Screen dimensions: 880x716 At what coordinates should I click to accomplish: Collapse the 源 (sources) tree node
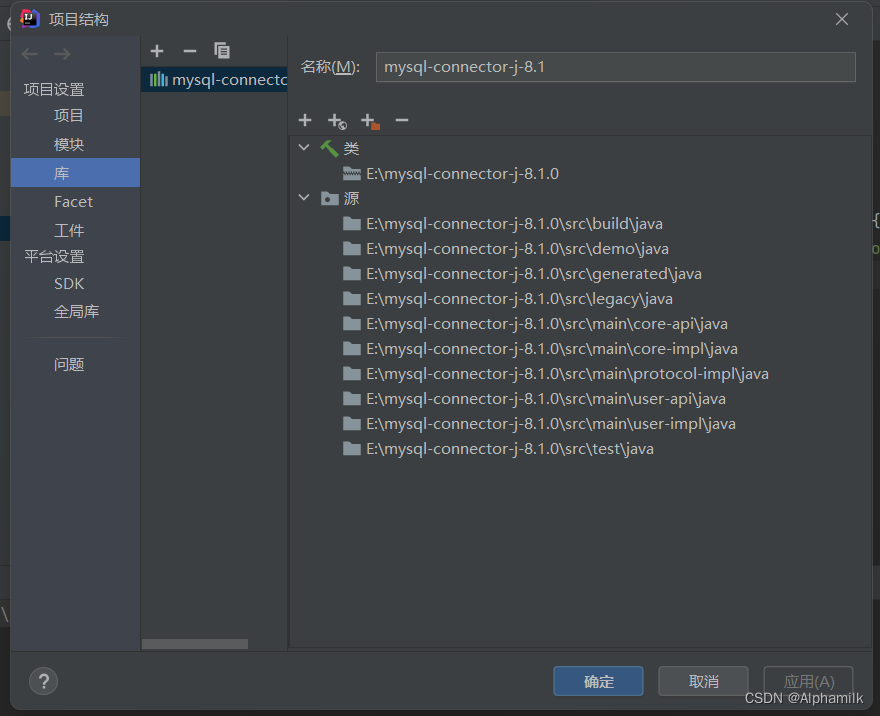(303, 197)
